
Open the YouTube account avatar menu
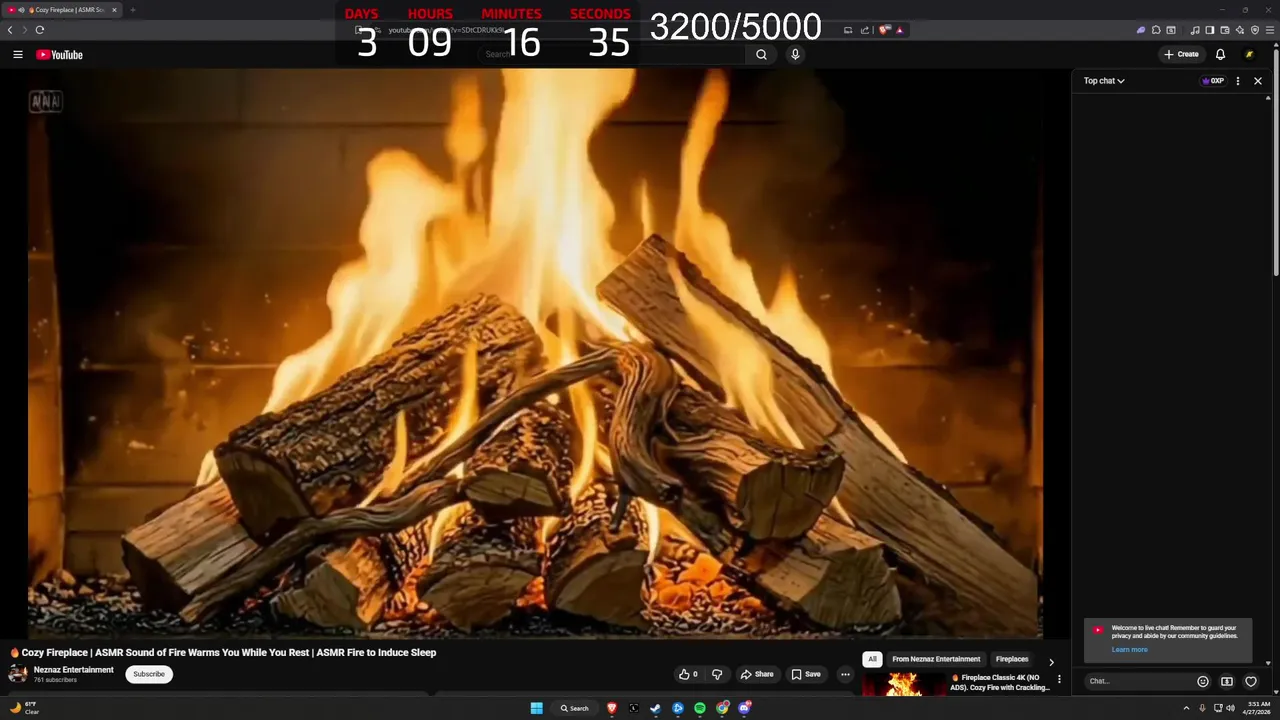[x=1249, y=55]
